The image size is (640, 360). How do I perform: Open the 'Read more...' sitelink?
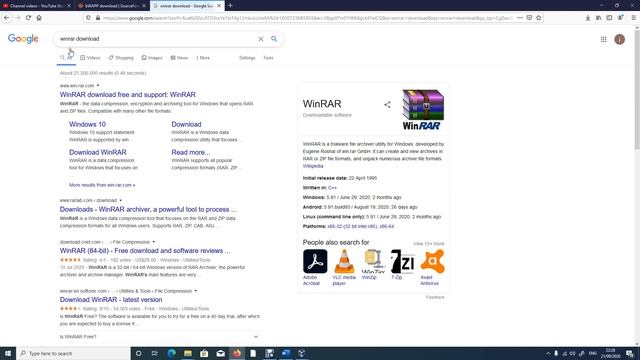click(191, 152)
